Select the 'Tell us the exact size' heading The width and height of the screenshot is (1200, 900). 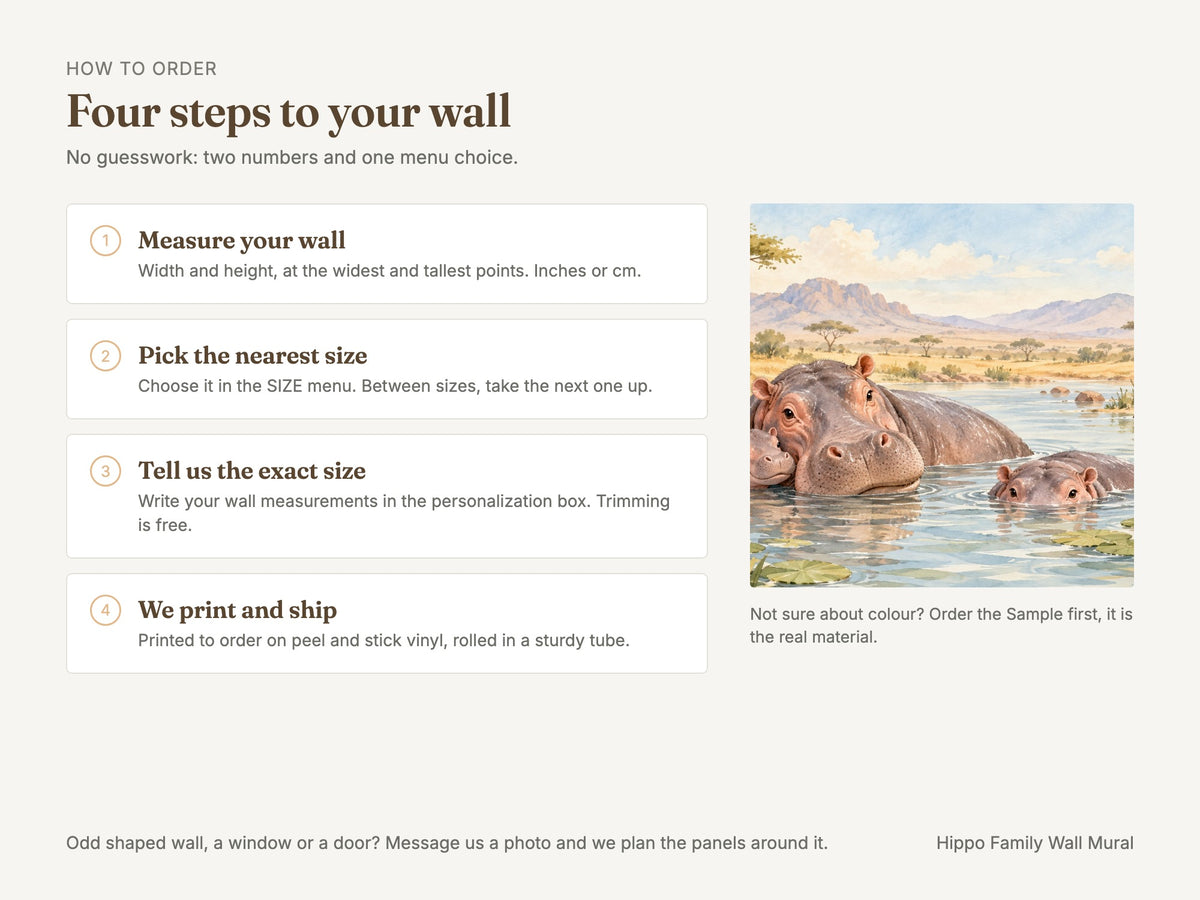[252, 471]
